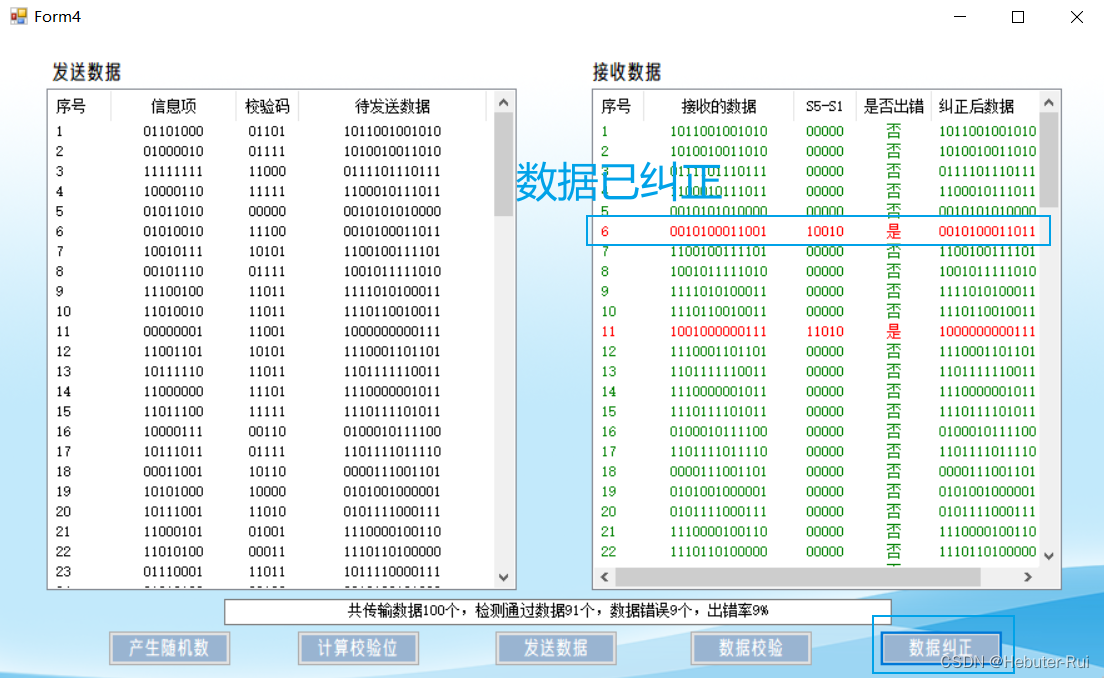Click 待发送数据 value 0010100011011

[392, 232]
